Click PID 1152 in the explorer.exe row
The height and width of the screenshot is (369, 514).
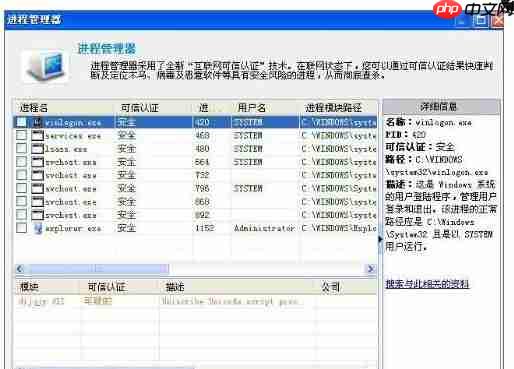click(205, 228)
